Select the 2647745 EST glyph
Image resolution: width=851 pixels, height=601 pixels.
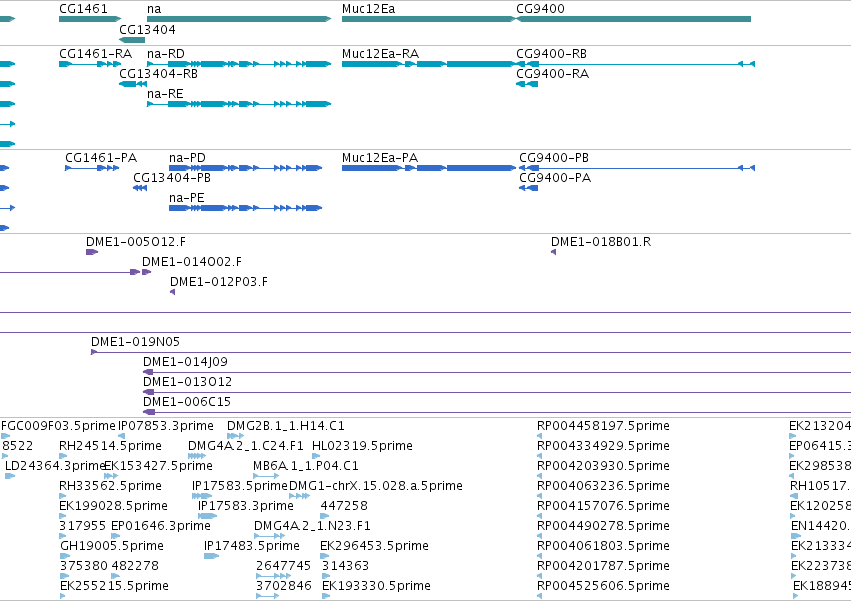point(274,576)
